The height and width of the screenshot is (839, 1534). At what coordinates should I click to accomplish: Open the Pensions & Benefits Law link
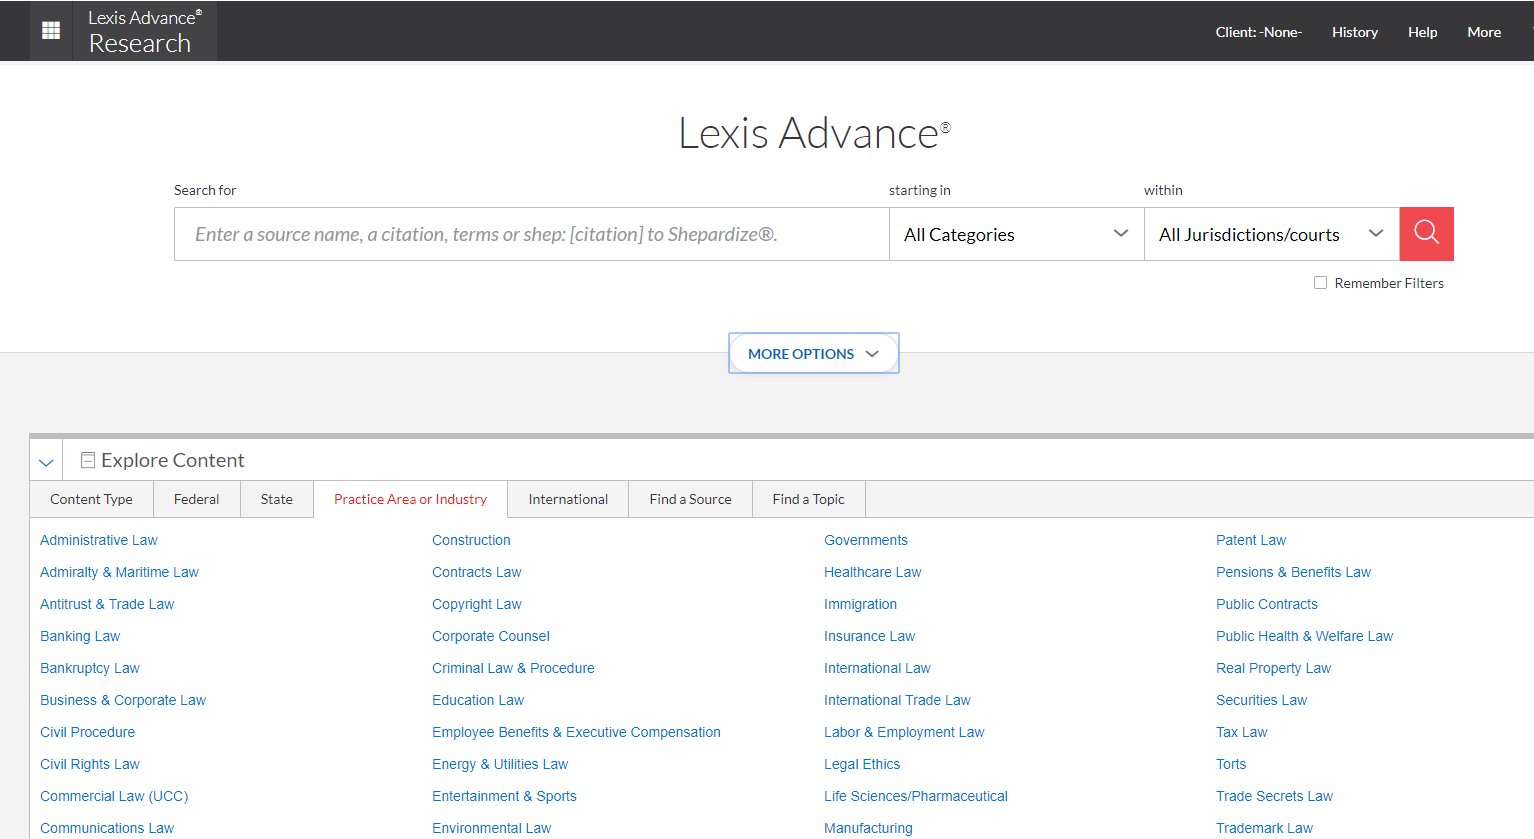1293,572
